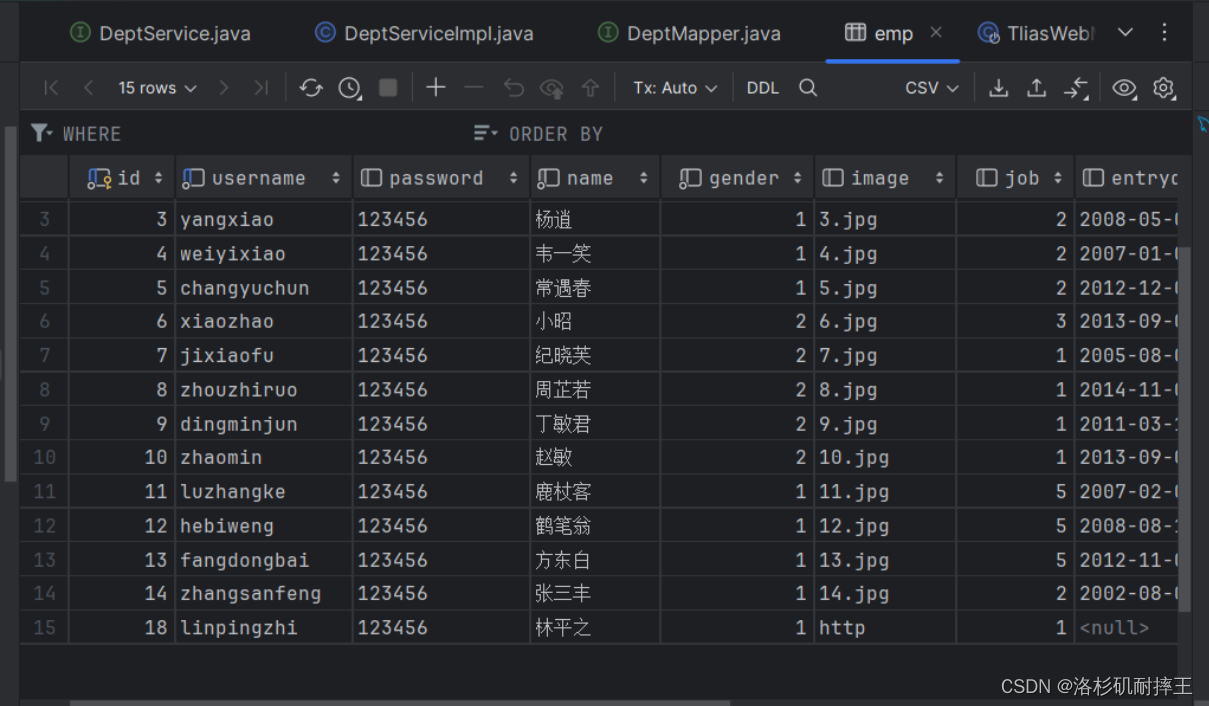
Task: Select image cell http
Action: point(885,627)
